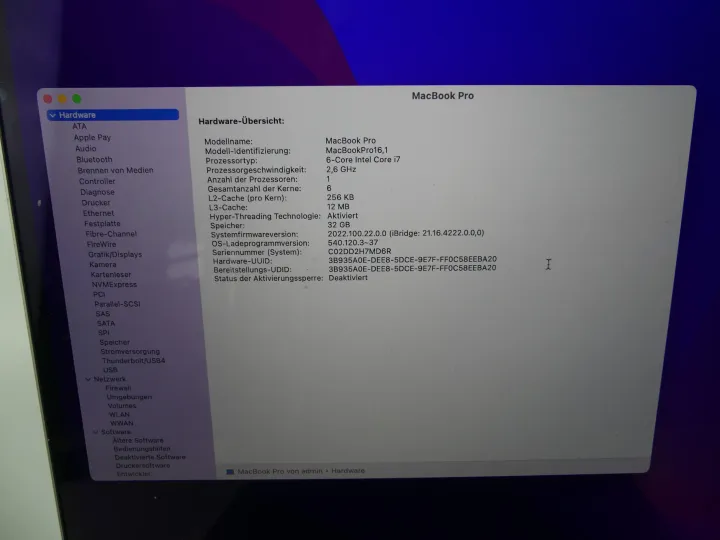Image resolution: width=720 pixels, height=540 pixels.
Task: Select the Software category label
Action: 116,432
